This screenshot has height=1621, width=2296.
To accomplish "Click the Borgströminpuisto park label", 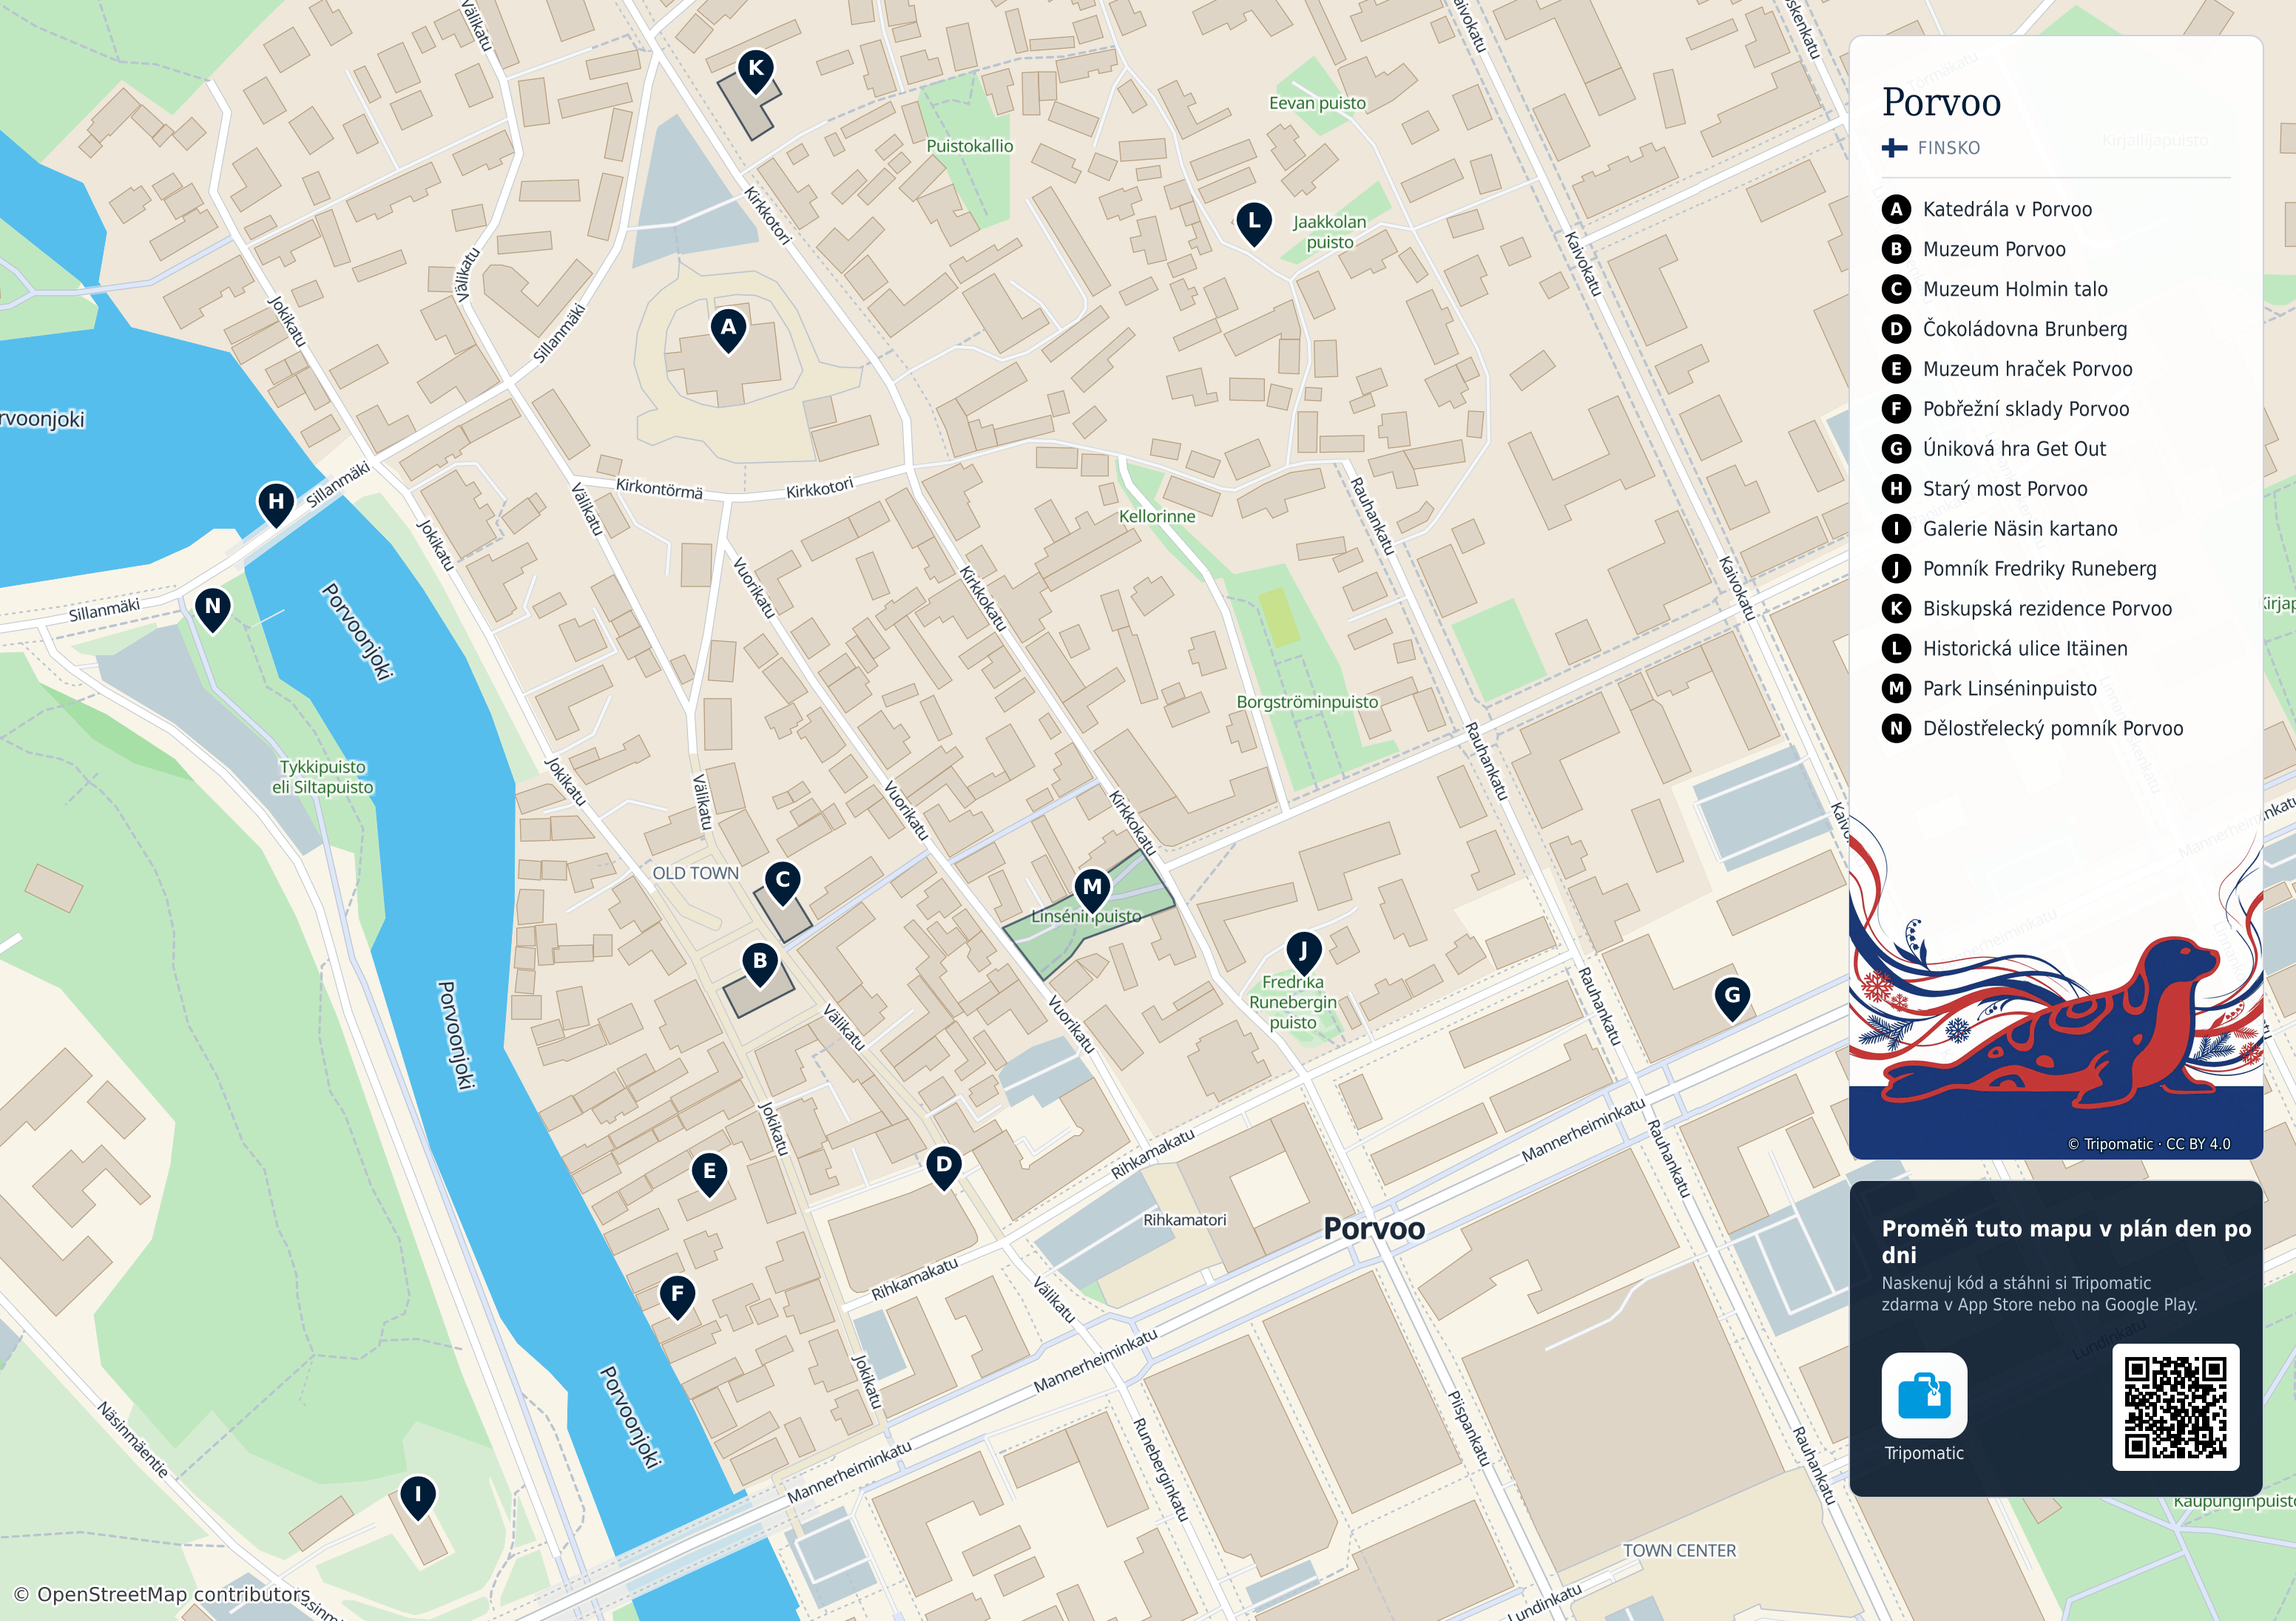I will click(1307, 702).
